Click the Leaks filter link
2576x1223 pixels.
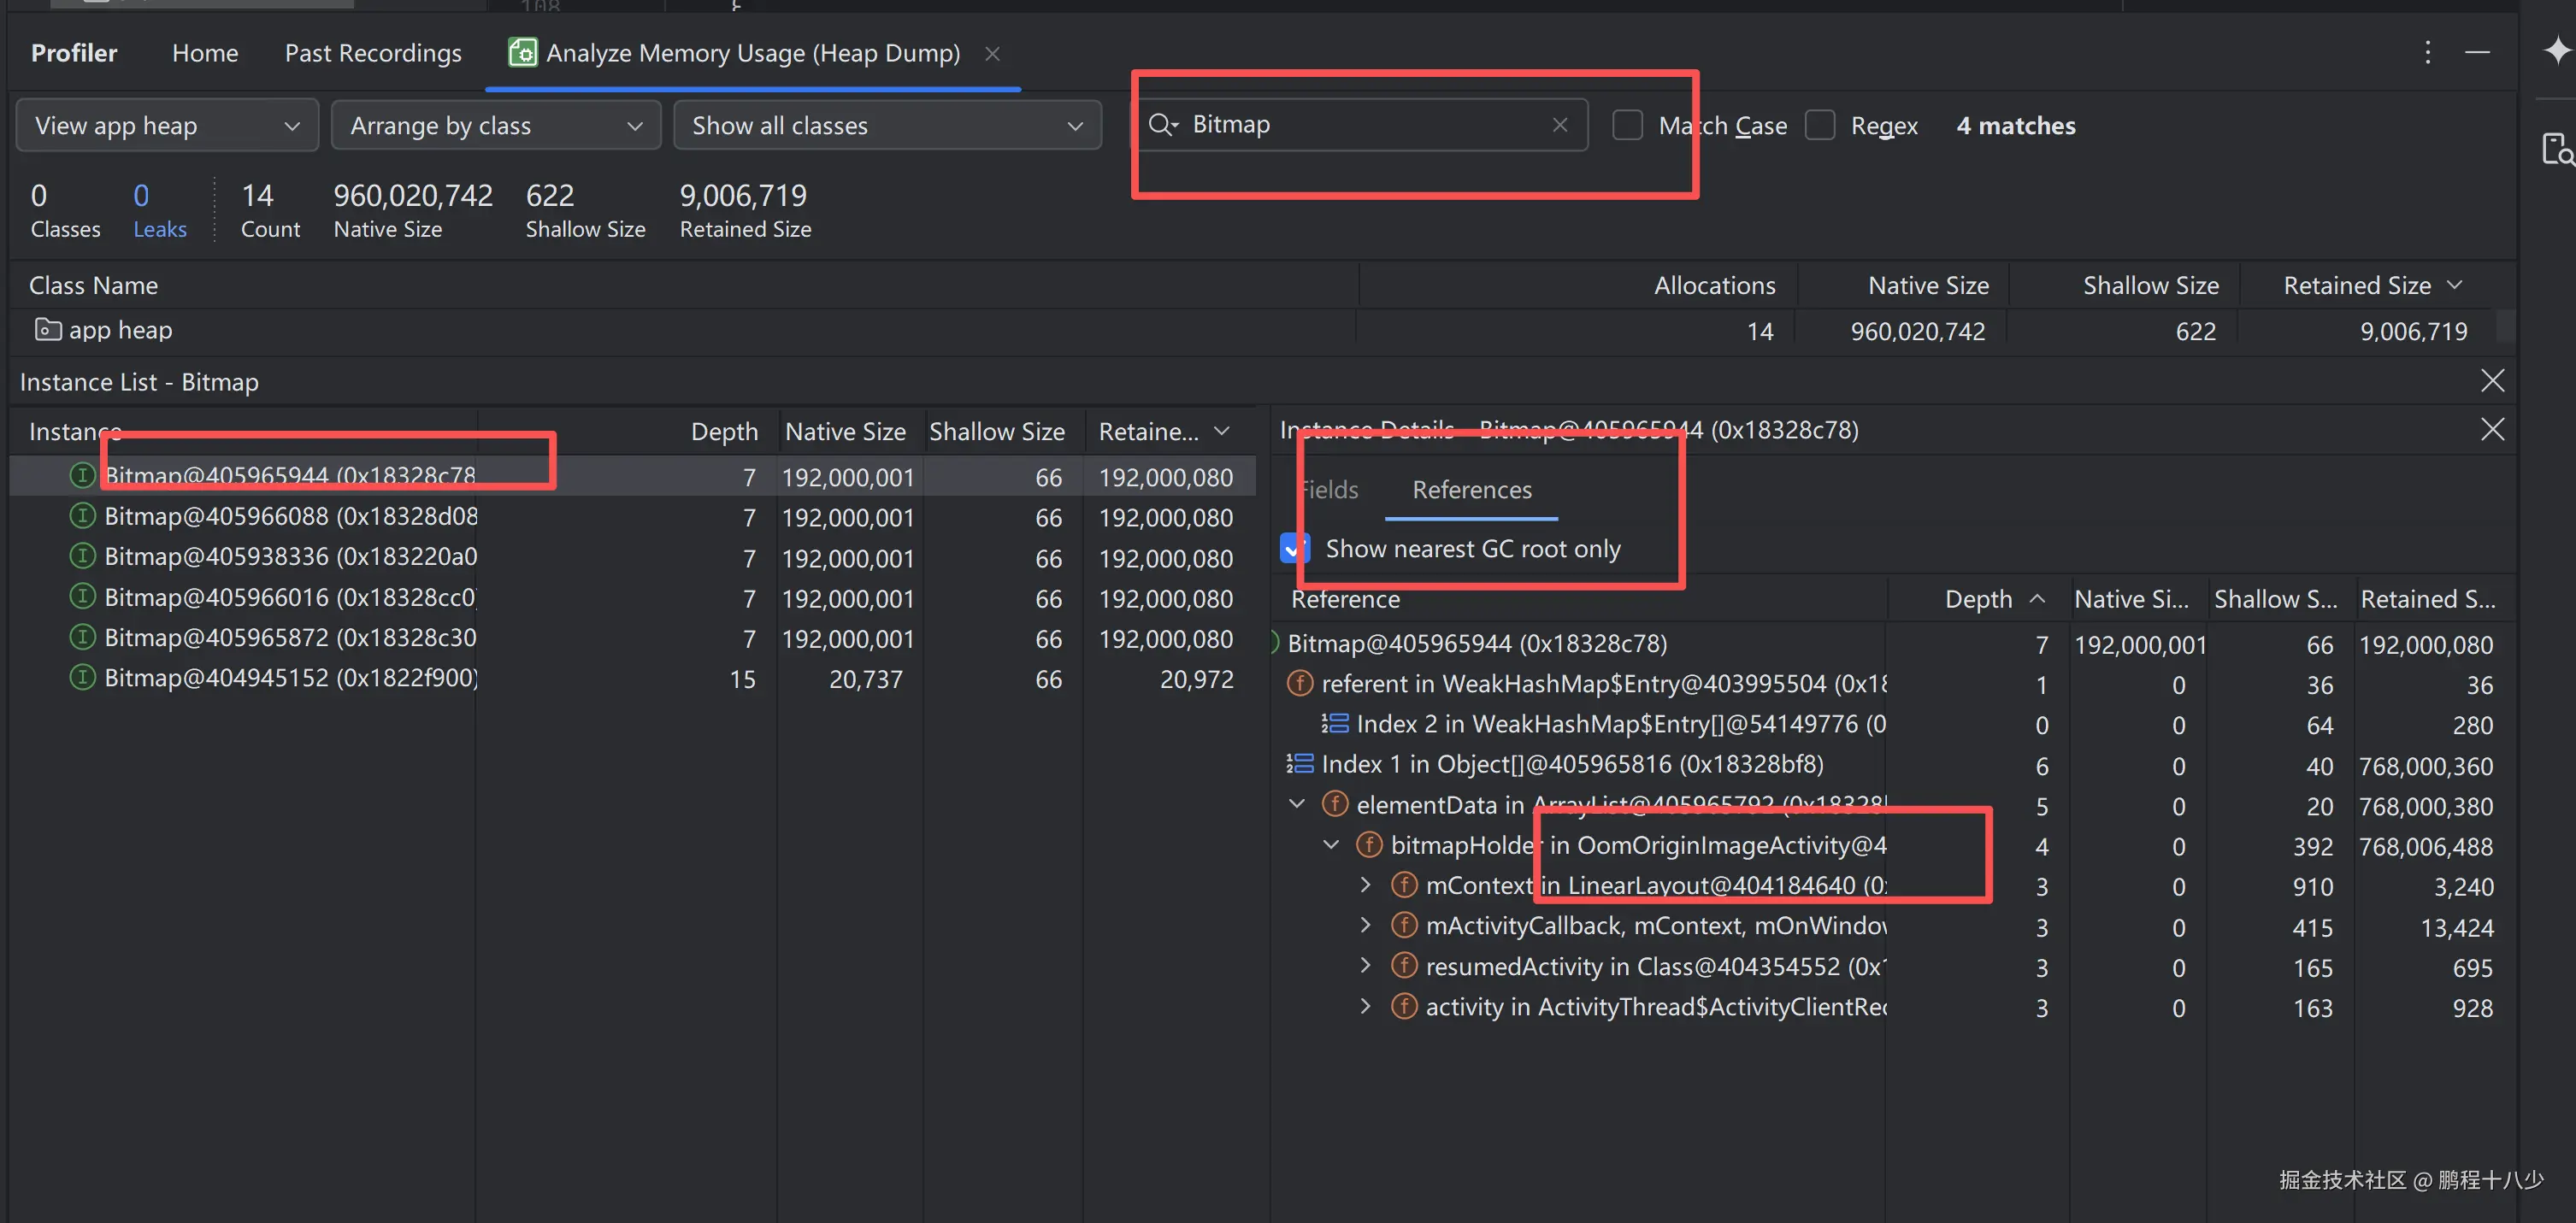159,229
